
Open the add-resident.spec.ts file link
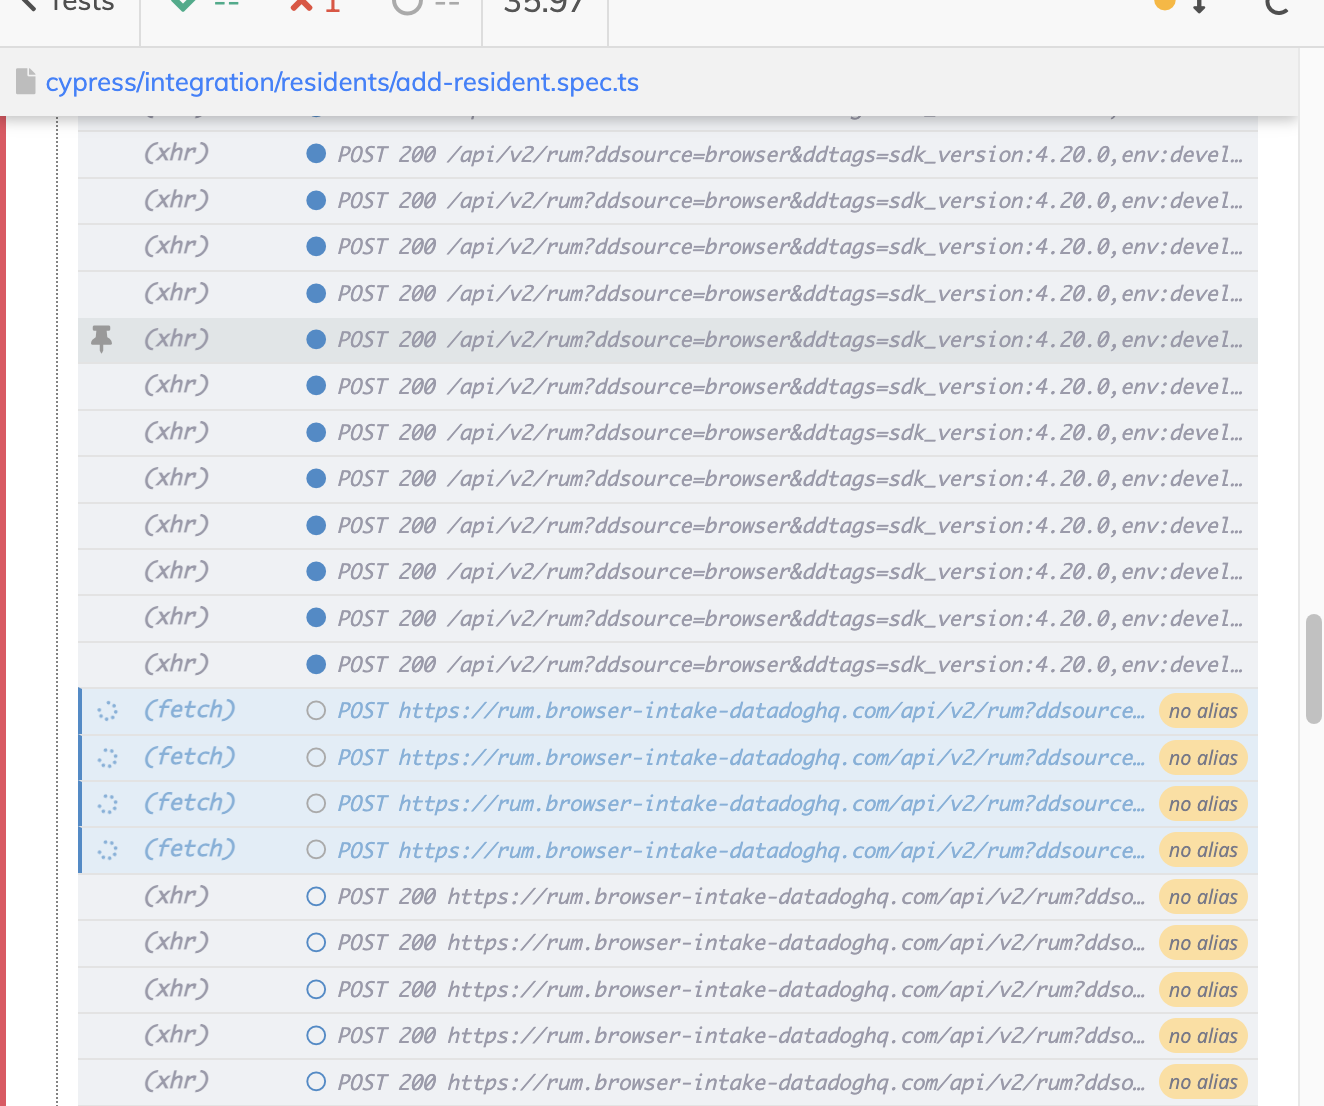pyautogui.click(x=342, y=82)
